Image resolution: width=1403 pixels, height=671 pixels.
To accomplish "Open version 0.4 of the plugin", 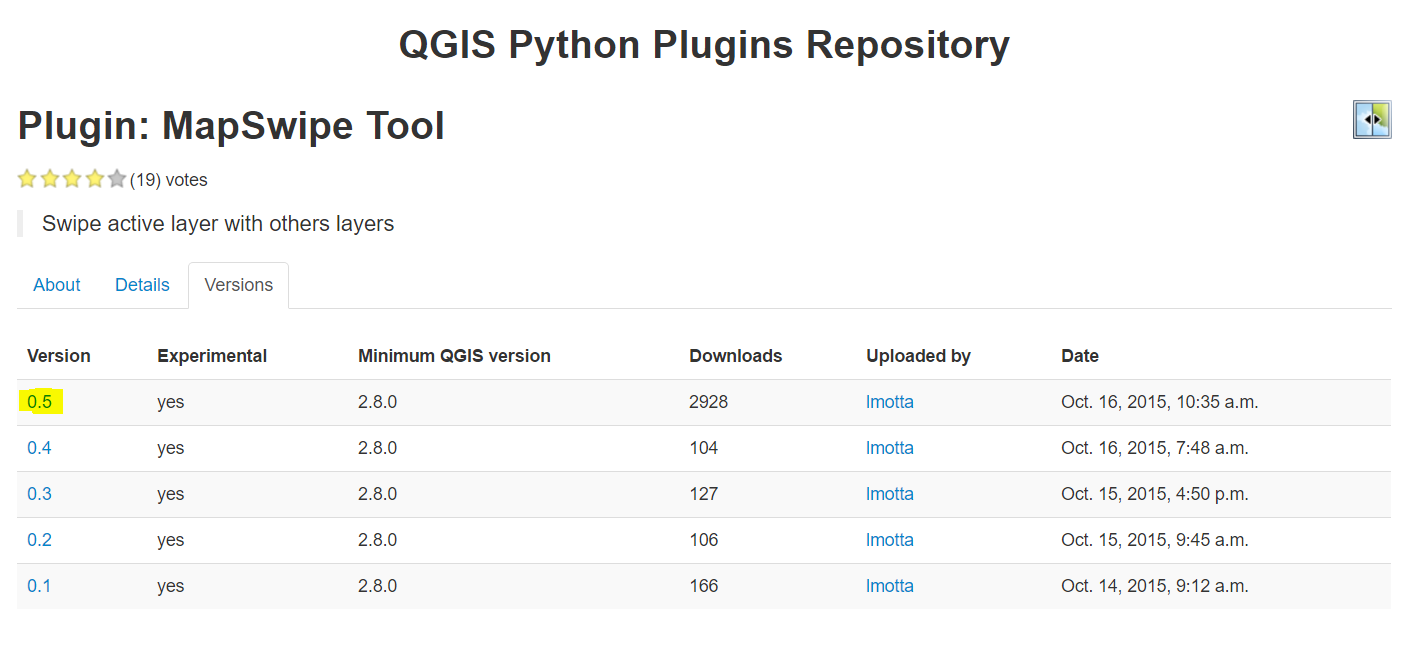I will click(39, 447).
